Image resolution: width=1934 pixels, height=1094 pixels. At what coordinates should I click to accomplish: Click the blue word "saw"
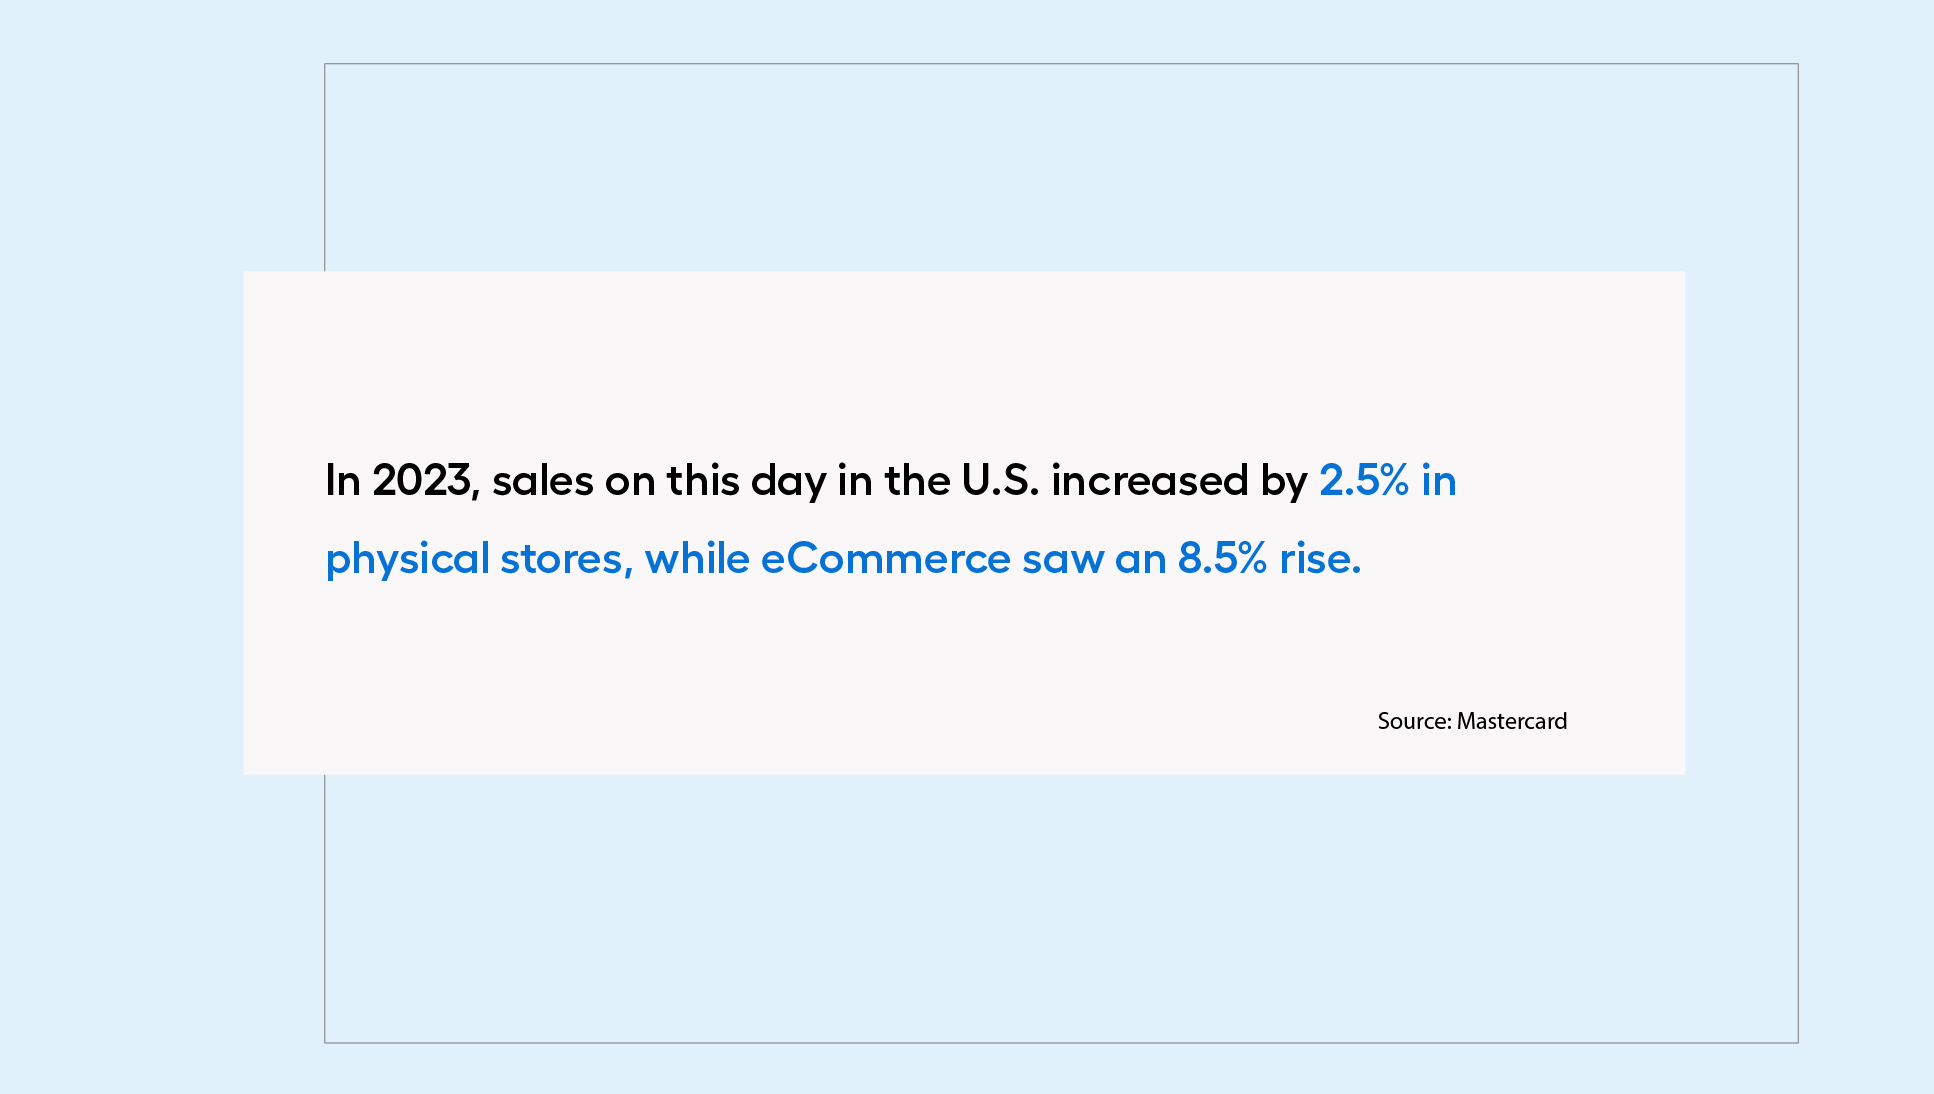click(x=1062, y=559)
